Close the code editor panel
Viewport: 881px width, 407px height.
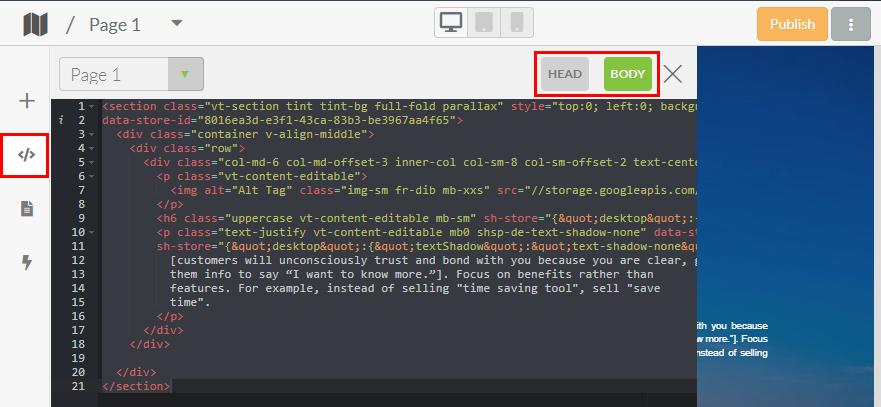pos(673,74)
